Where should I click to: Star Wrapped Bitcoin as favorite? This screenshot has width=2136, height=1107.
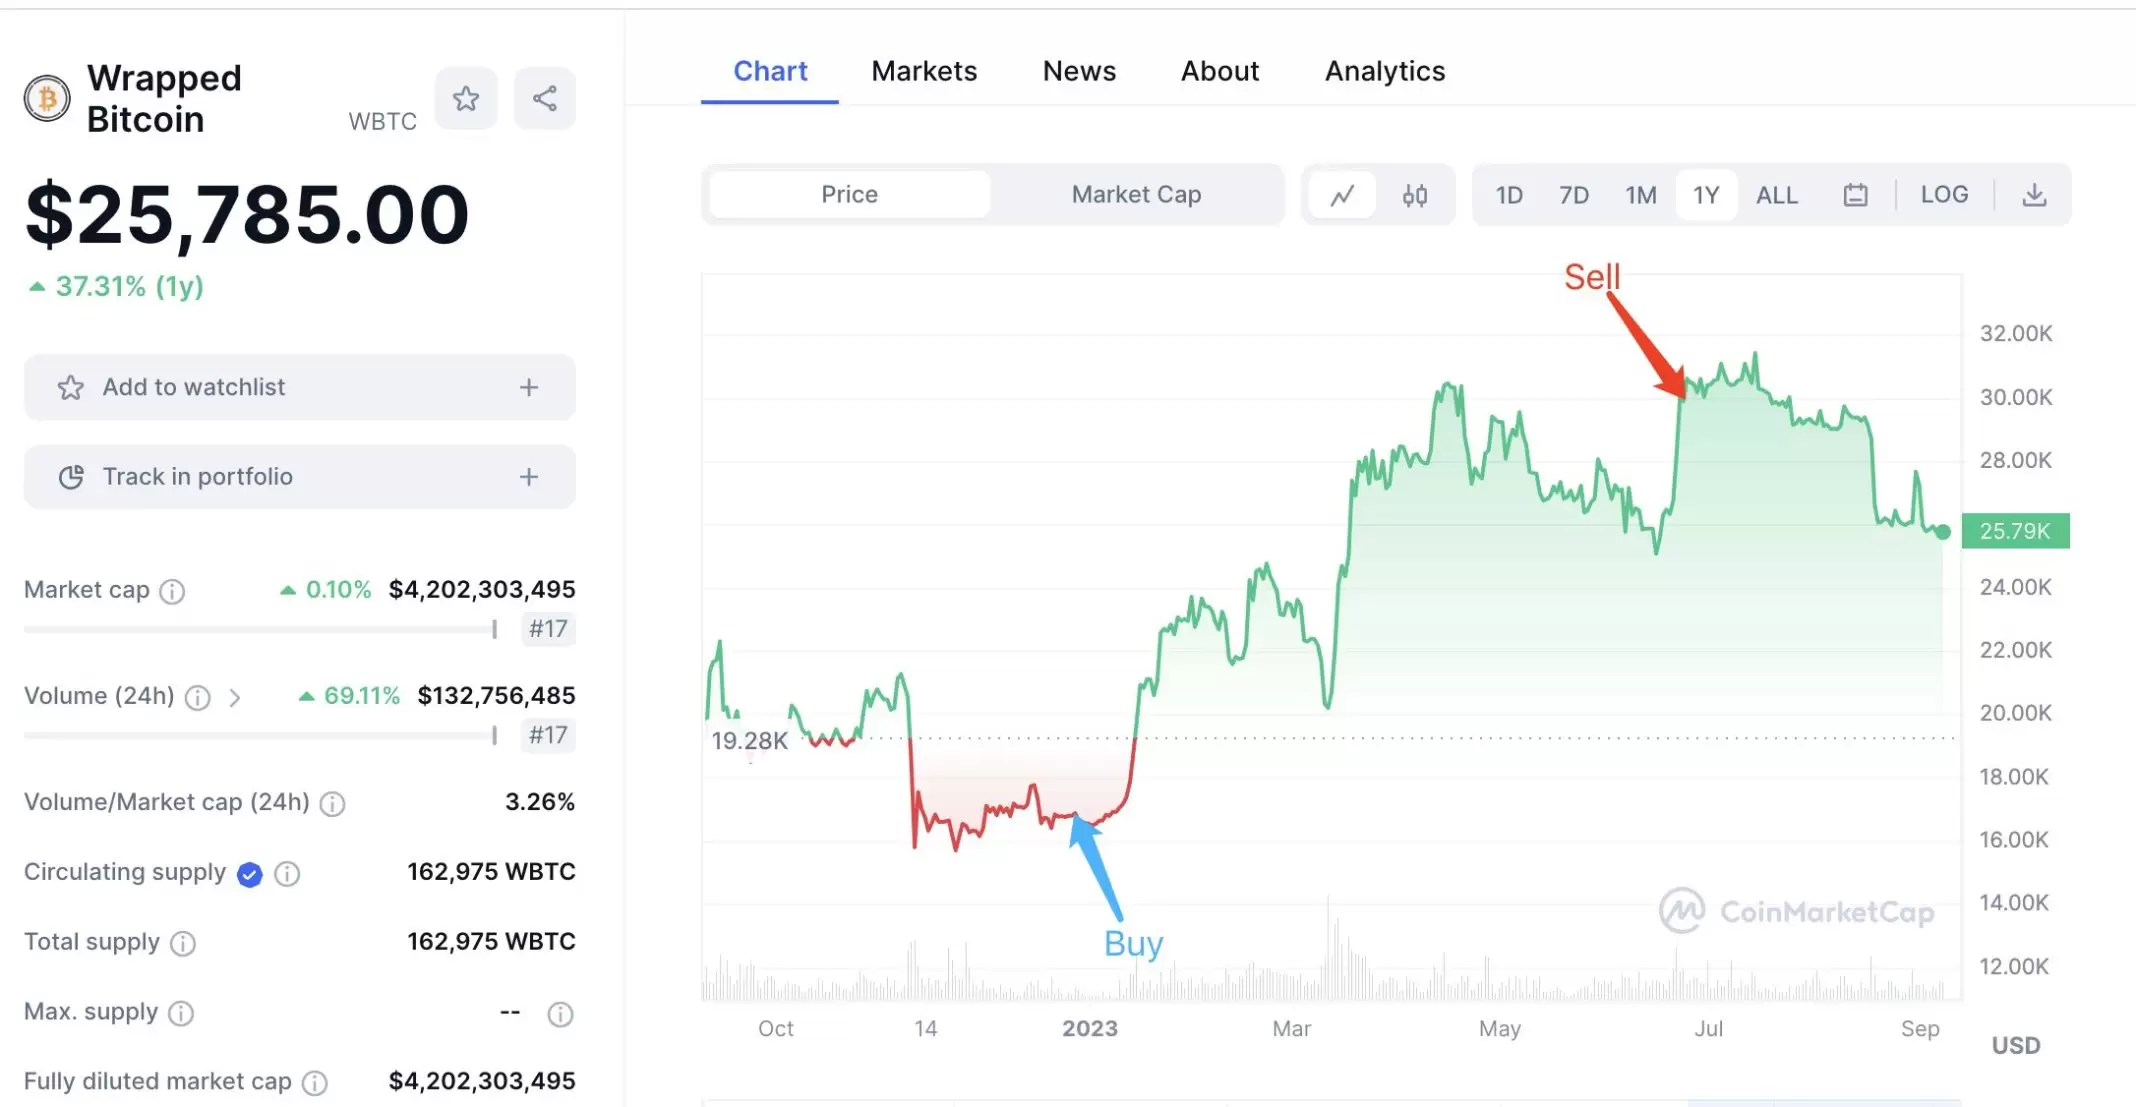pos(466,99)
